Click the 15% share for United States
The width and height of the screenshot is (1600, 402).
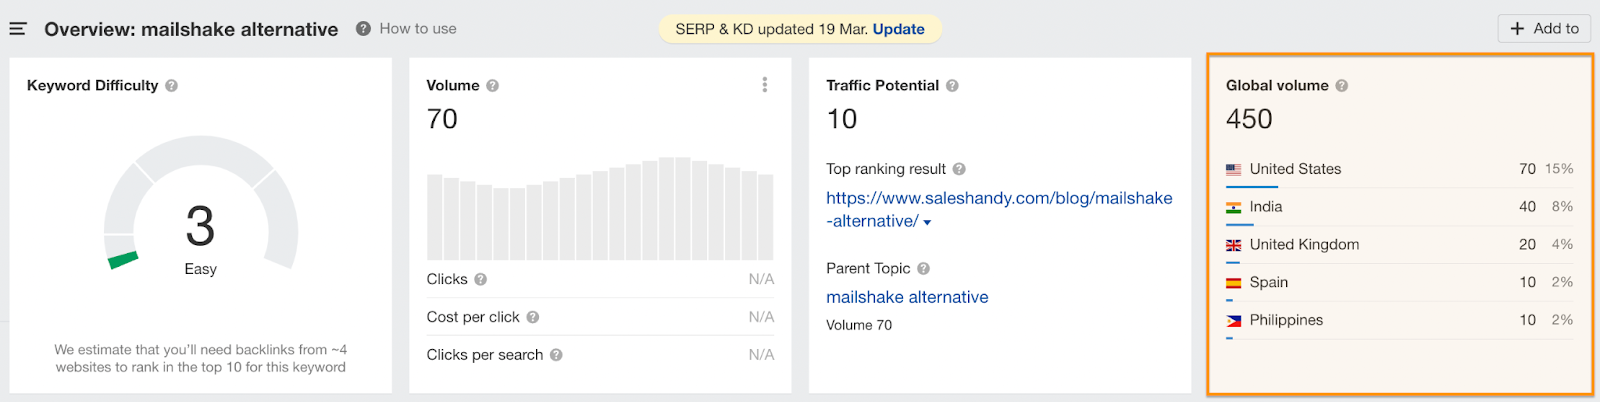point(1559,169)
